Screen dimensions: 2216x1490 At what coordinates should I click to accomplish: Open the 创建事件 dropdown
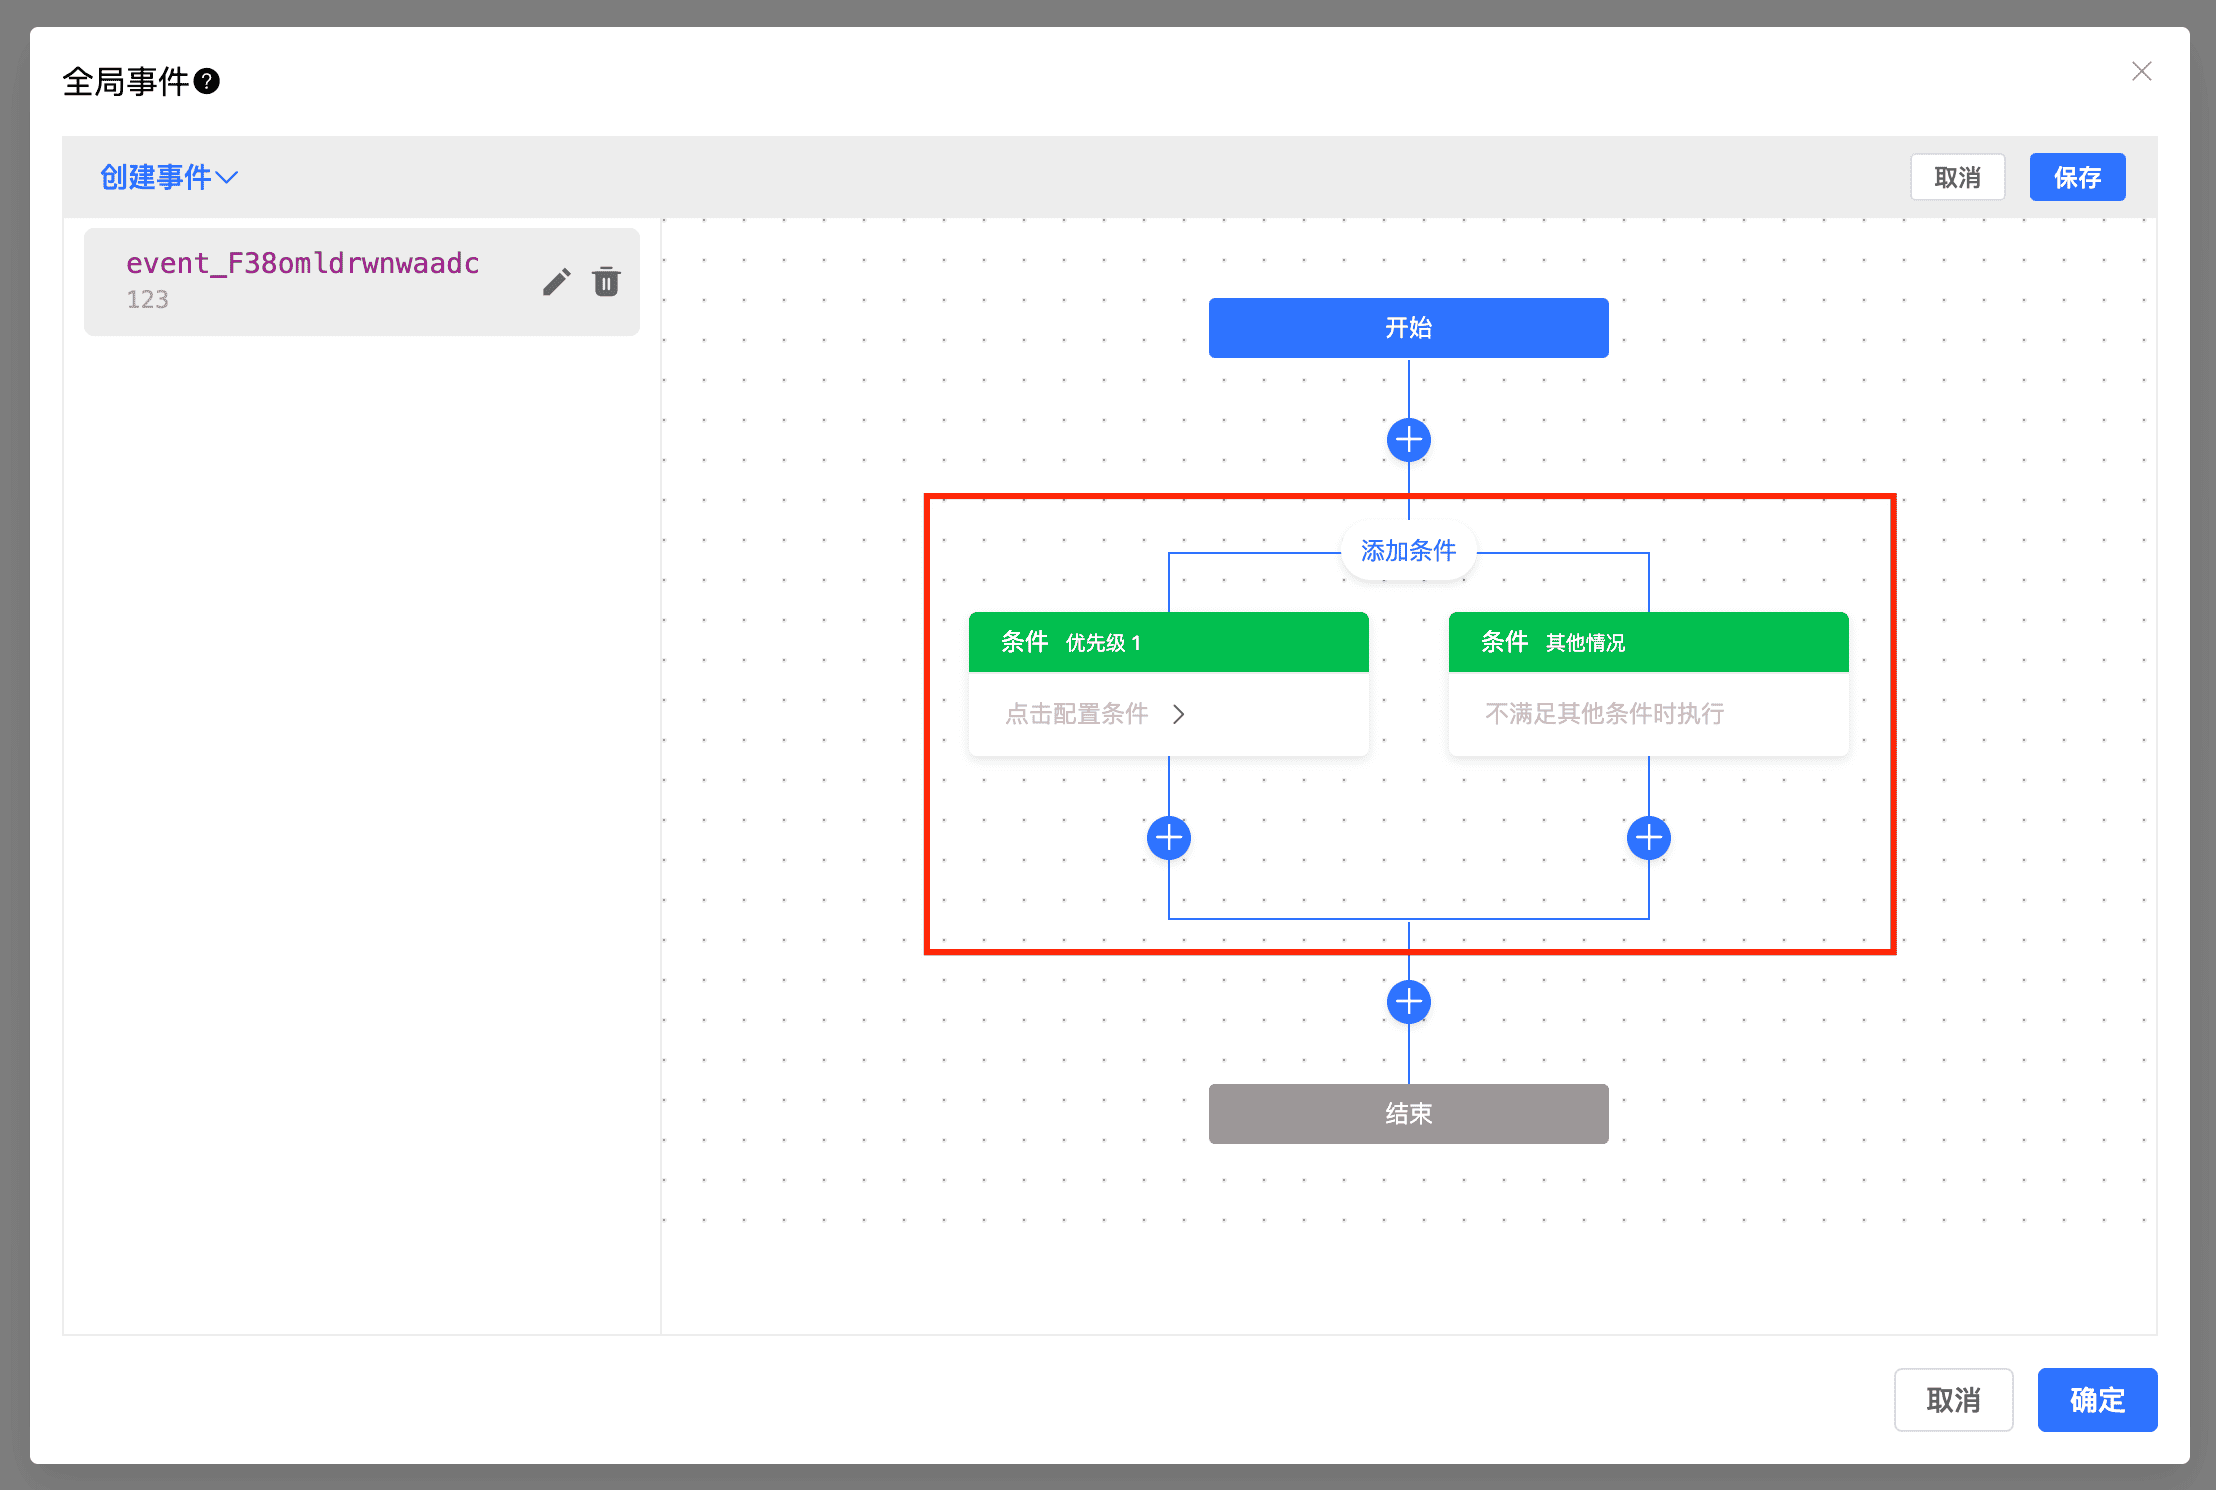[x=168, y=177]
